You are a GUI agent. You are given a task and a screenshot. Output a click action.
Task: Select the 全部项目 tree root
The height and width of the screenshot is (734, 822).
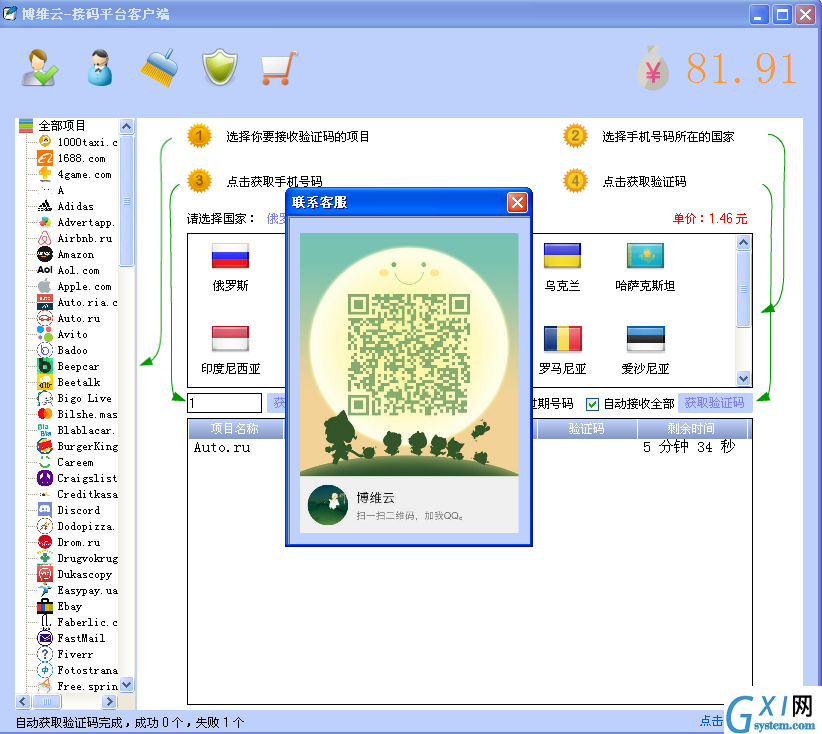62,126
